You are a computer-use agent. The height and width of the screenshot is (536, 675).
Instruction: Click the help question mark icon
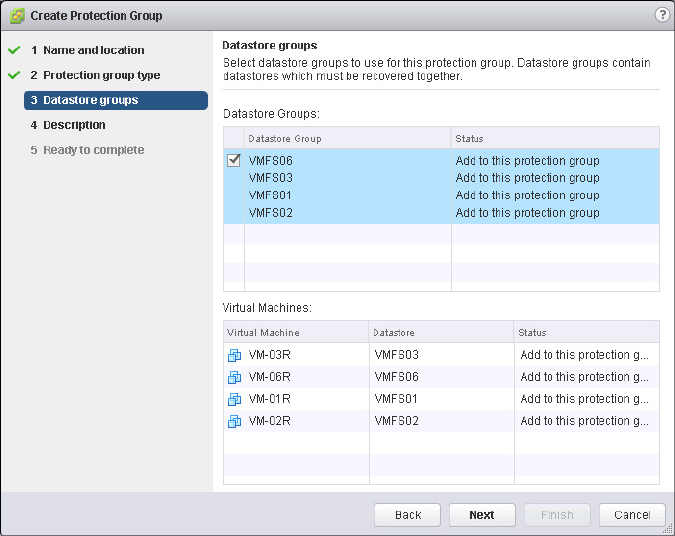coord(661,15)
